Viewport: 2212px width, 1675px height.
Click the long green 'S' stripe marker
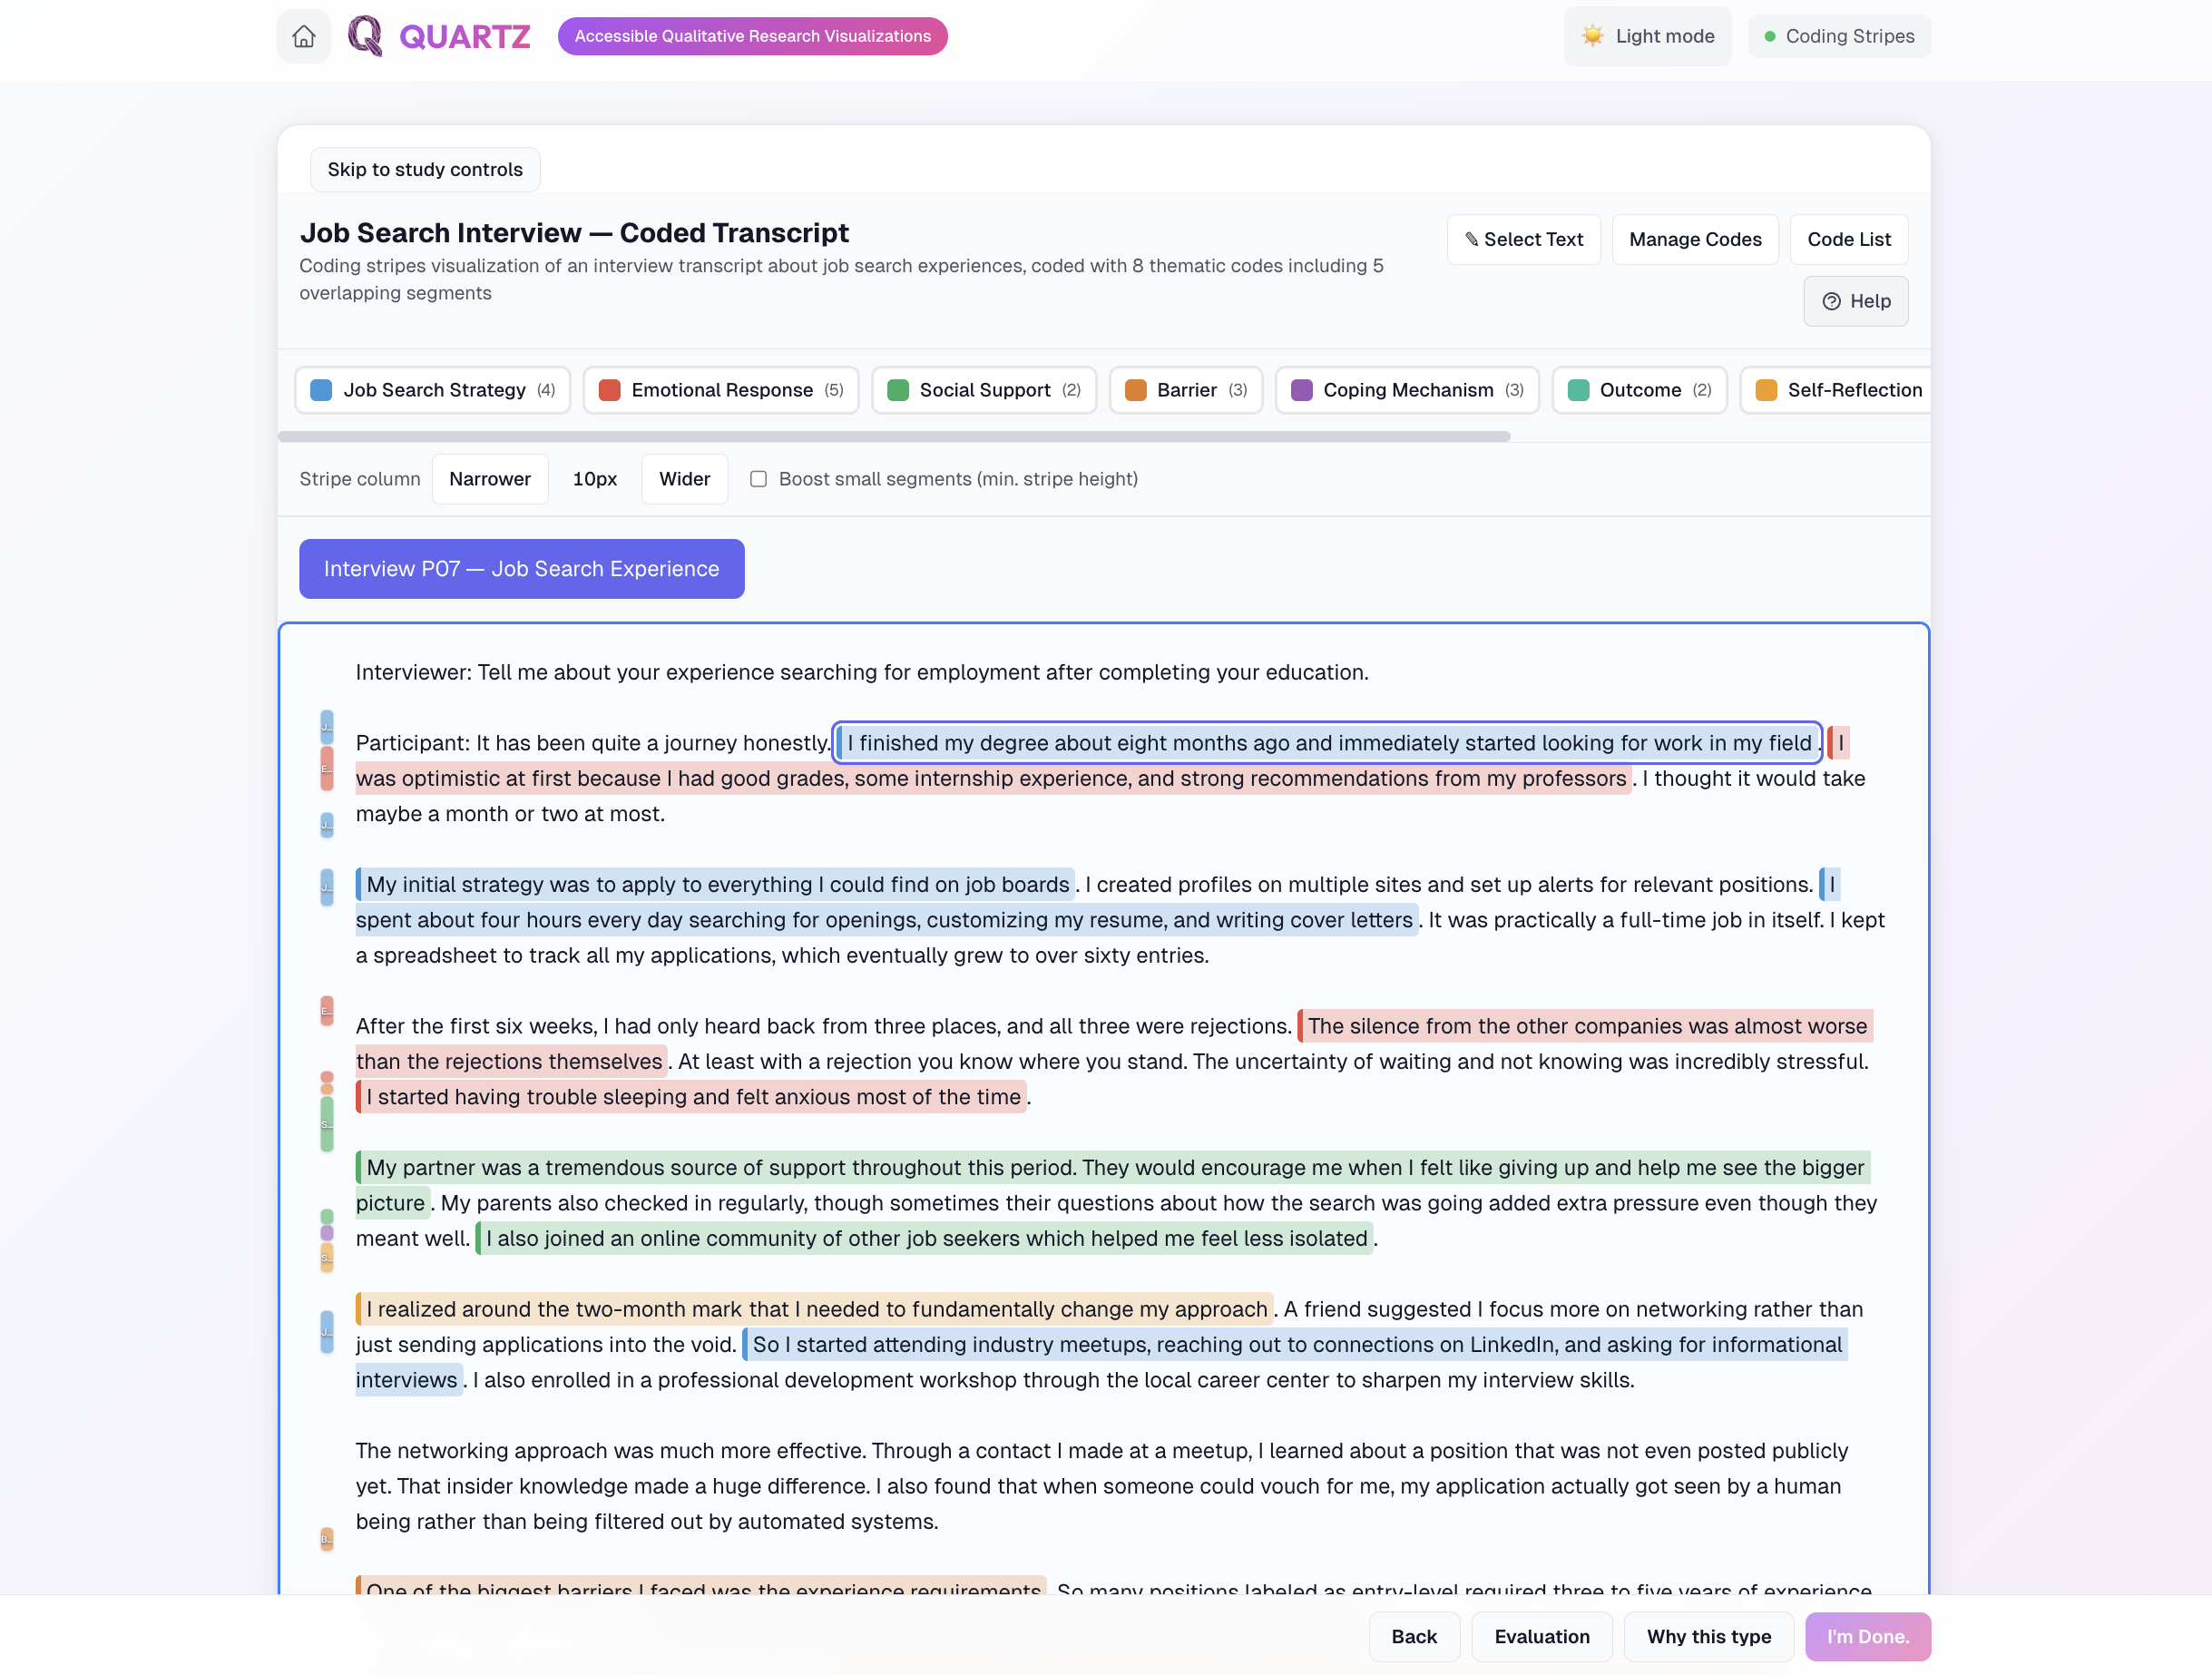(327, 1124)
